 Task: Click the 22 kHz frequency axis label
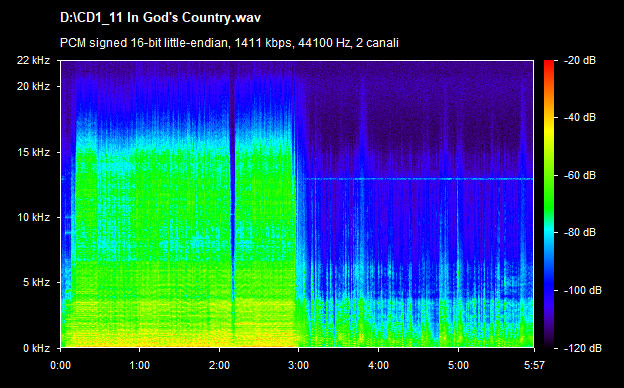coord(33,60)
